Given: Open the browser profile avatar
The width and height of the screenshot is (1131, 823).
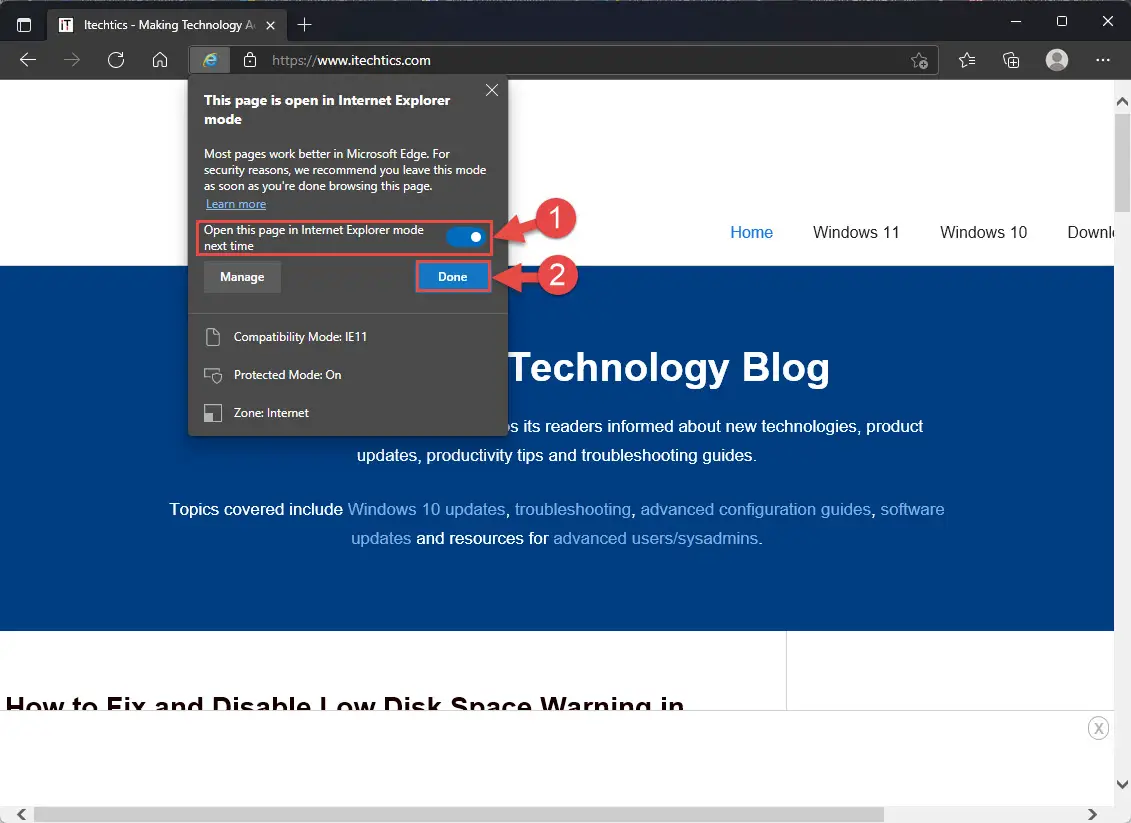Looking at the screenshot, I should click(1056, 60).
